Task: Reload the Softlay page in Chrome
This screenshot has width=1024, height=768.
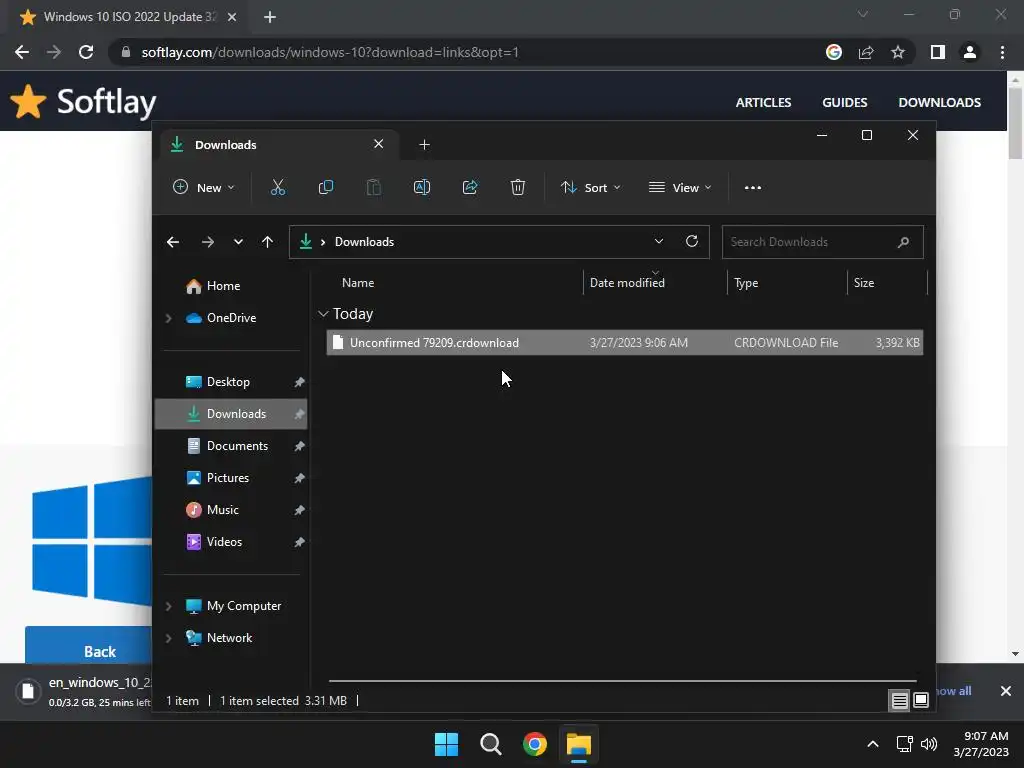Action: tap(86, 52)
